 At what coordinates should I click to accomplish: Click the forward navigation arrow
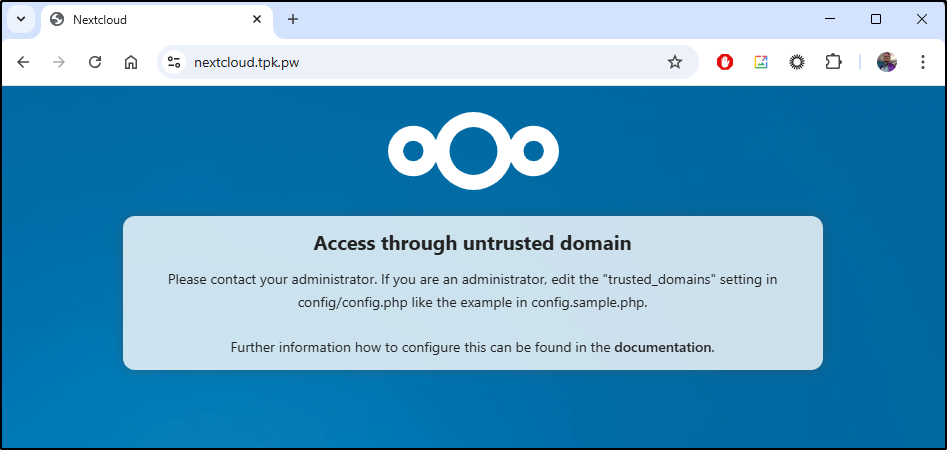click(x=59, y=62)
